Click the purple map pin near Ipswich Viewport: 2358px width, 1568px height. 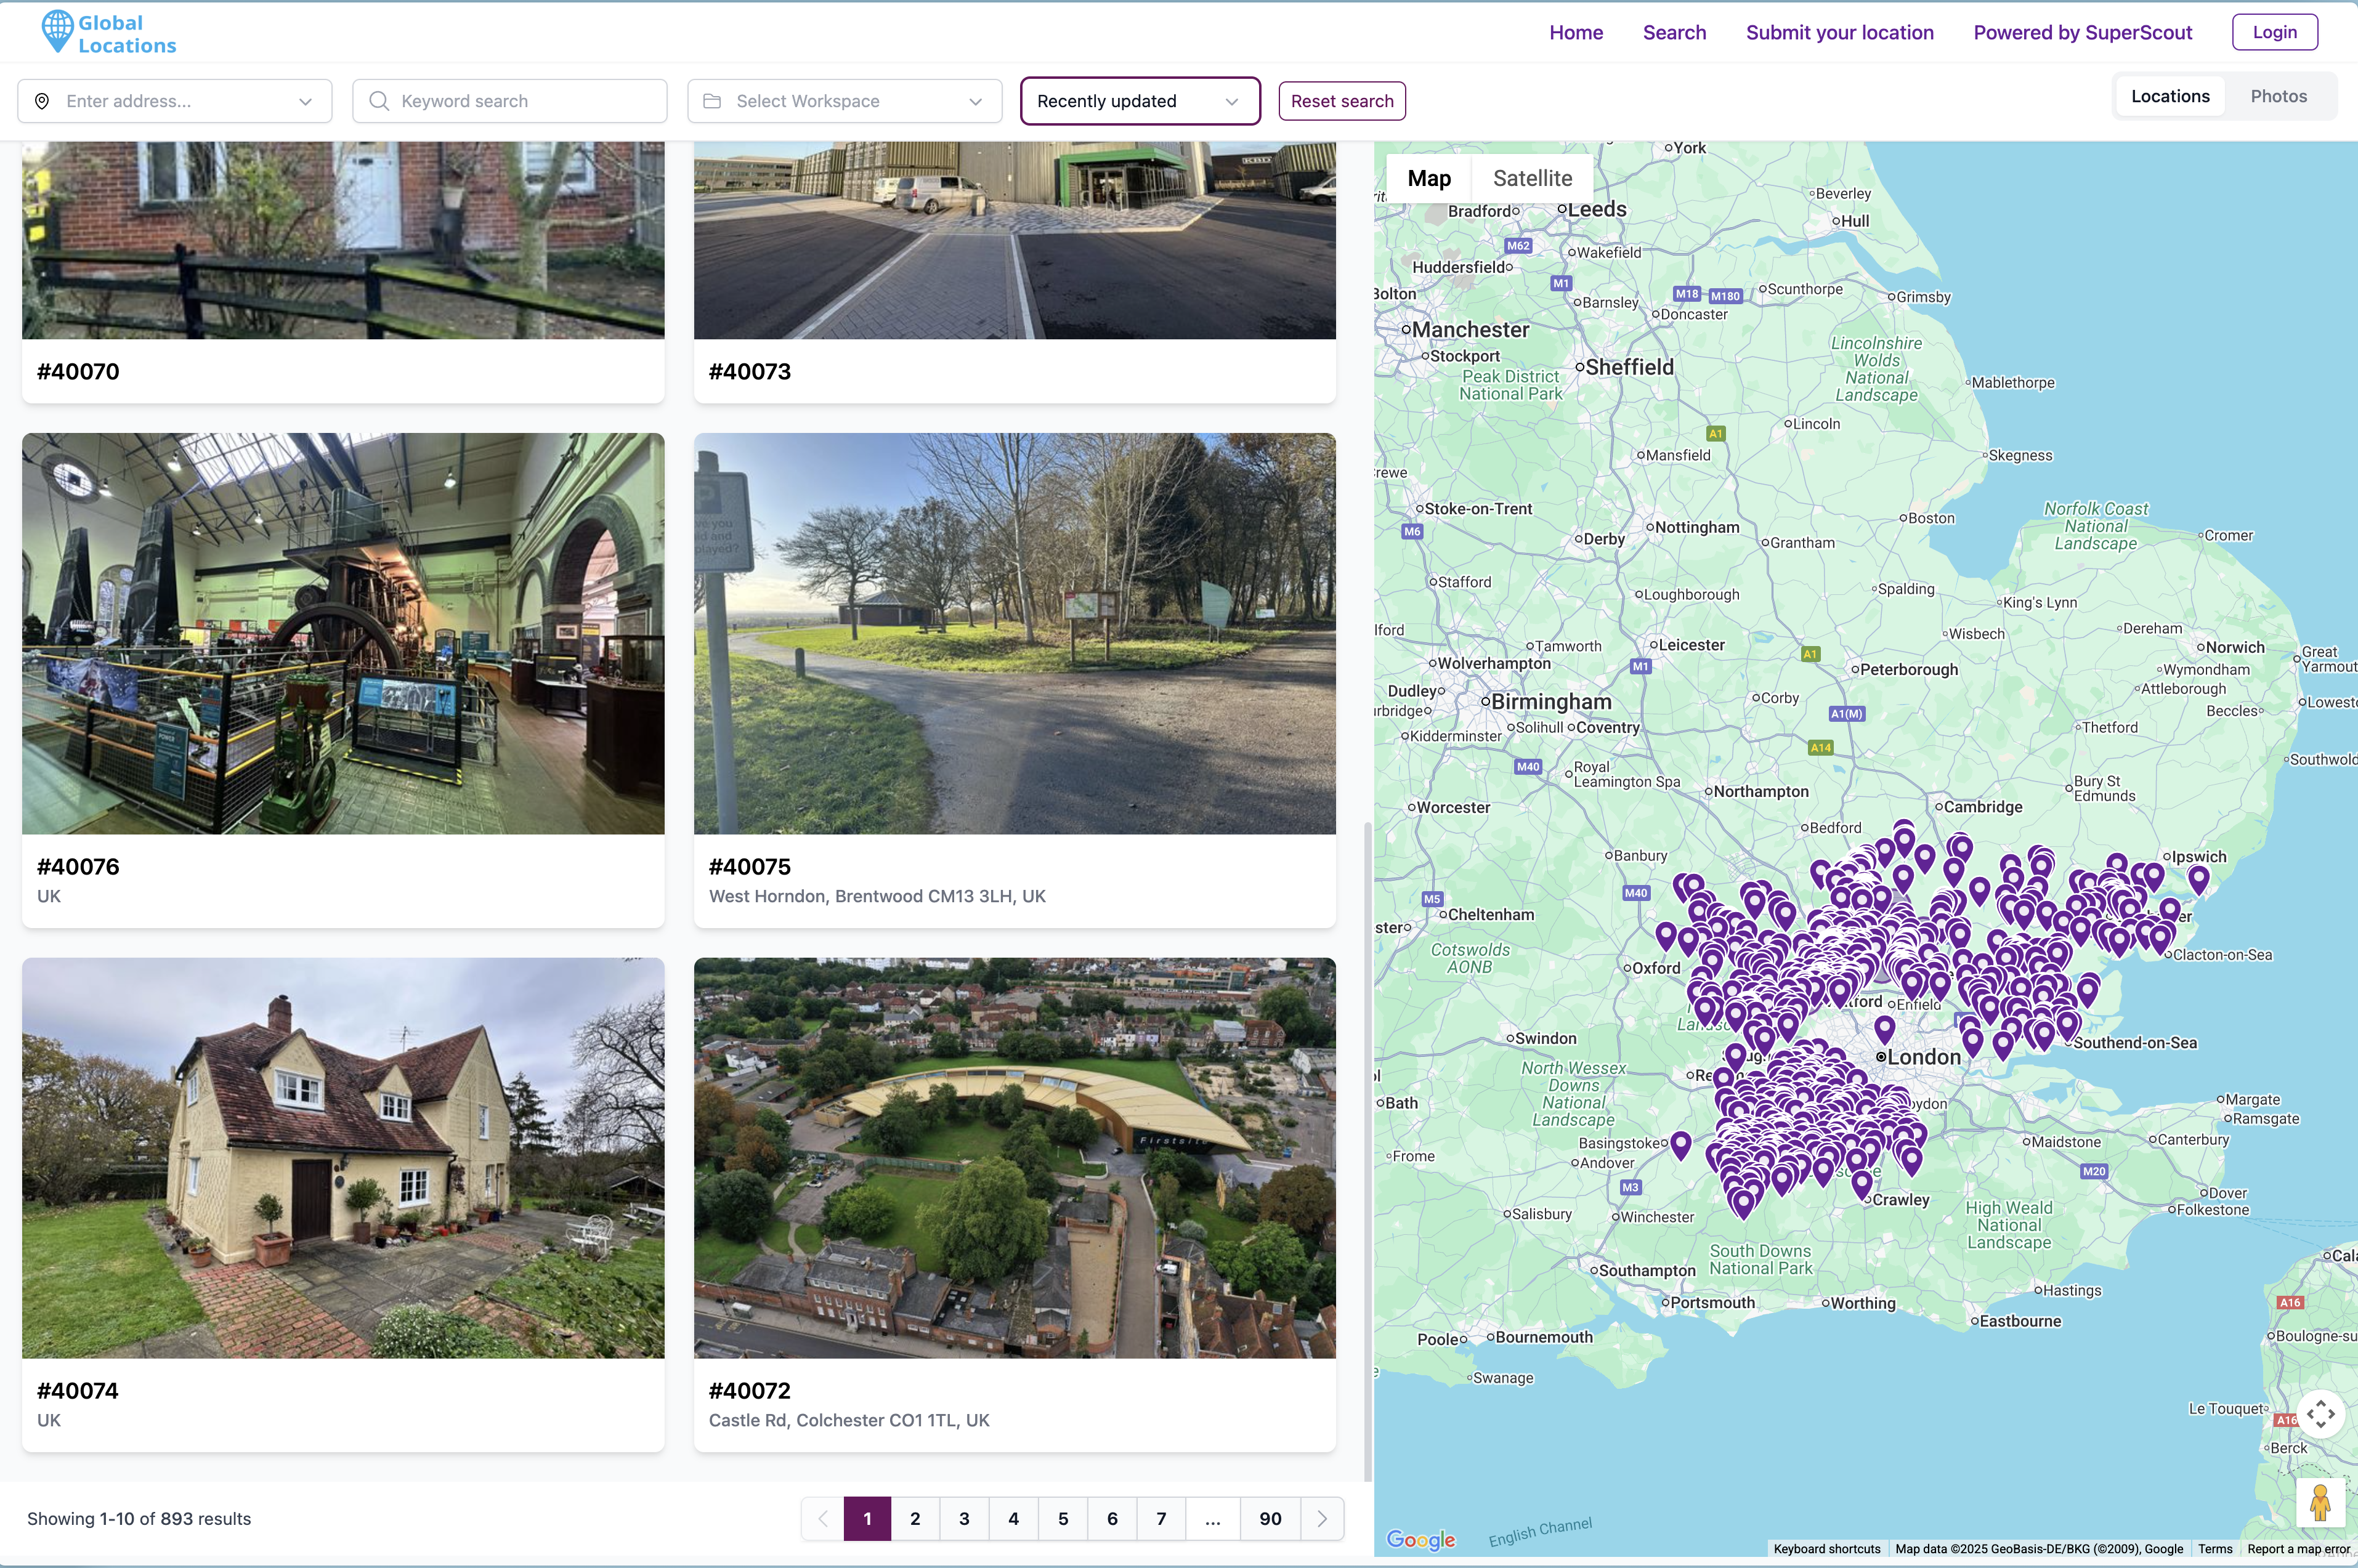point(2198,878)
